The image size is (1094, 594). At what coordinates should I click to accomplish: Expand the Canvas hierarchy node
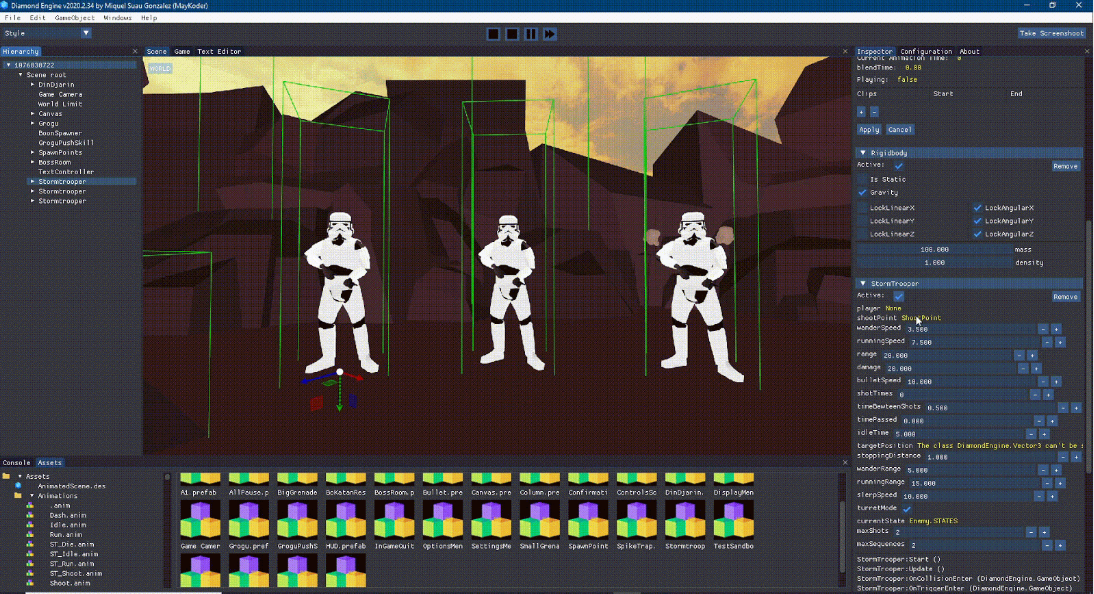[33, 114]
